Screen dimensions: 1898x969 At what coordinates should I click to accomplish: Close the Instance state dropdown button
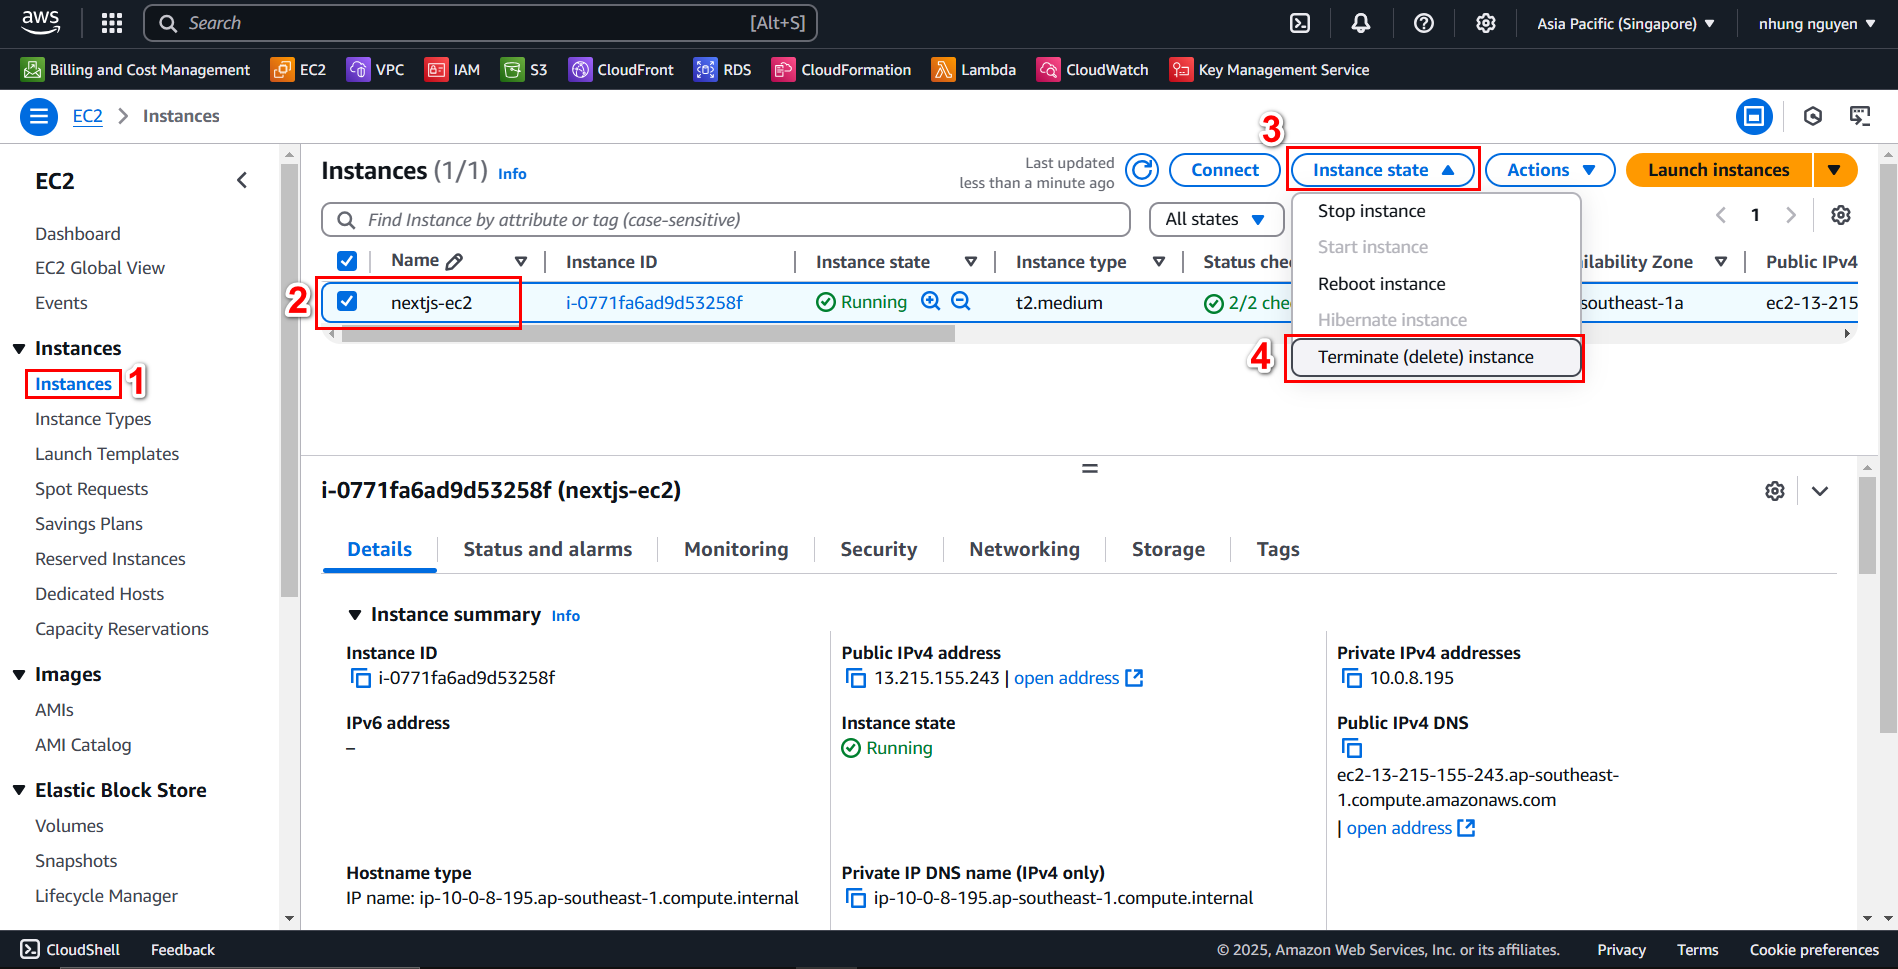pos(1383,170)
